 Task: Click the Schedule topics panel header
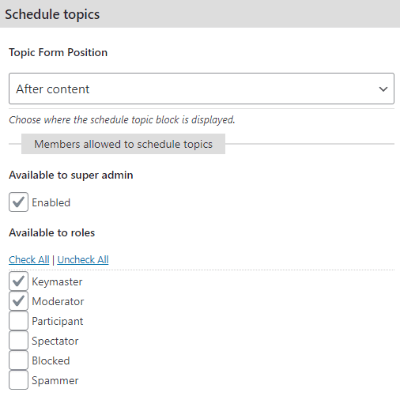(x=200, y=14)
